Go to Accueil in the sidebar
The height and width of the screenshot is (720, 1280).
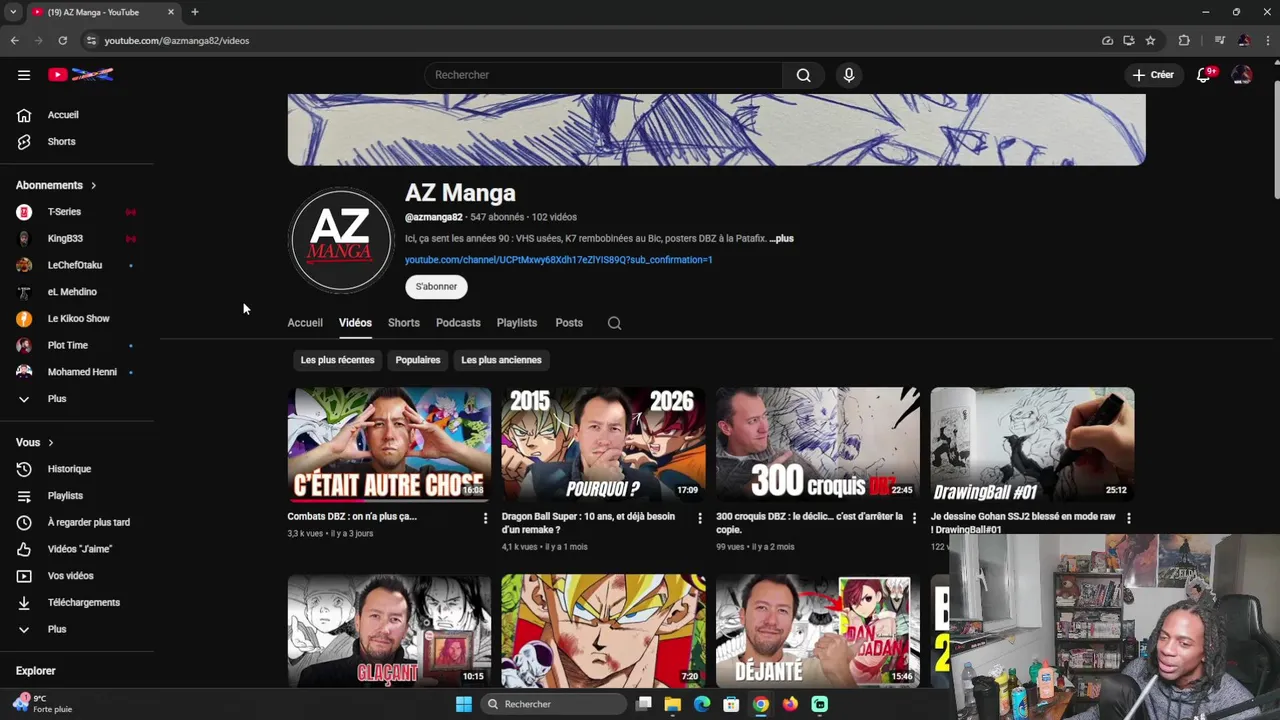[63, 115]
